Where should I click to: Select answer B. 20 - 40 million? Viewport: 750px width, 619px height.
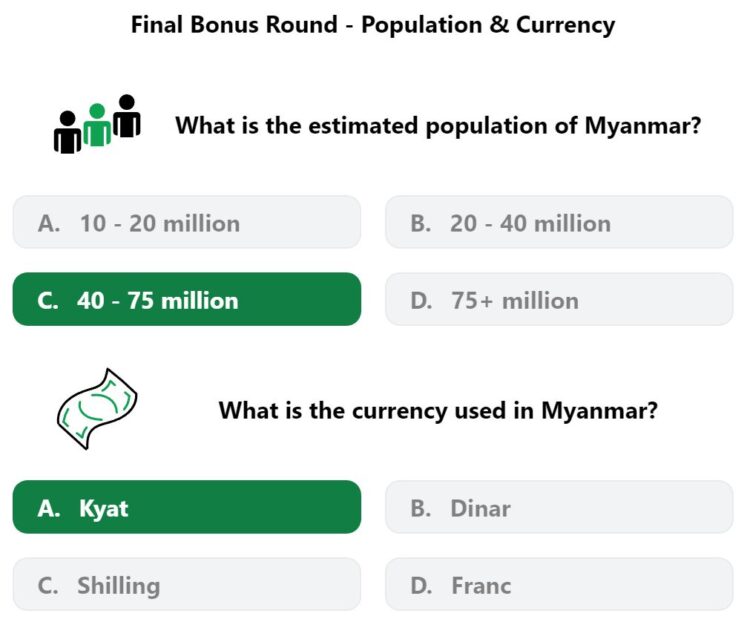[x=559, y=222]
